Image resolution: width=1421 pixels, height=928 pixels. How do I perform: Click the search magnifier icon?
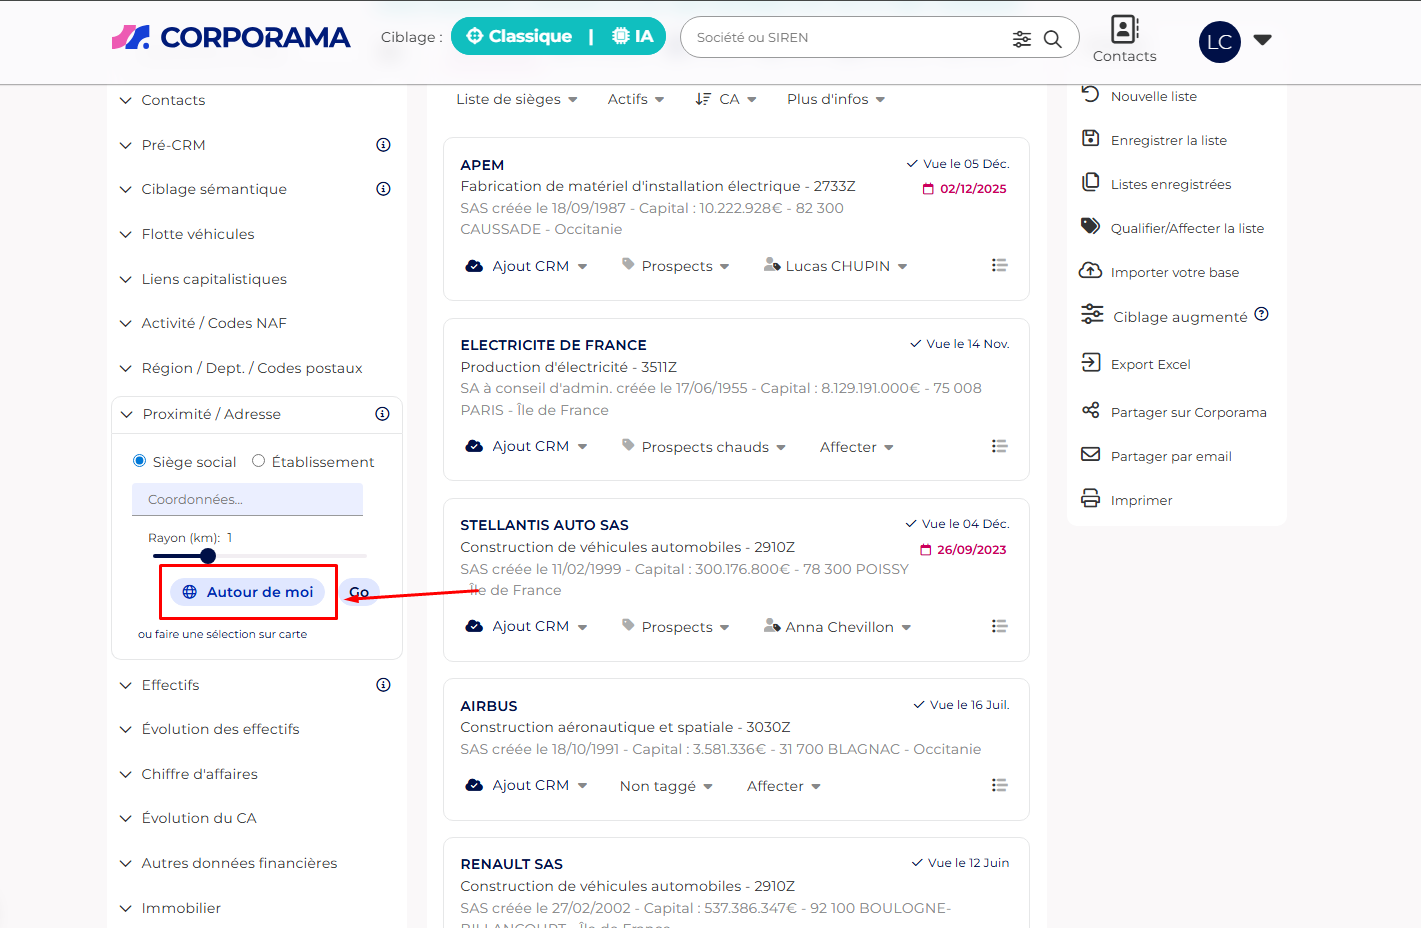pyautogui.click(x=1052, y=39)
